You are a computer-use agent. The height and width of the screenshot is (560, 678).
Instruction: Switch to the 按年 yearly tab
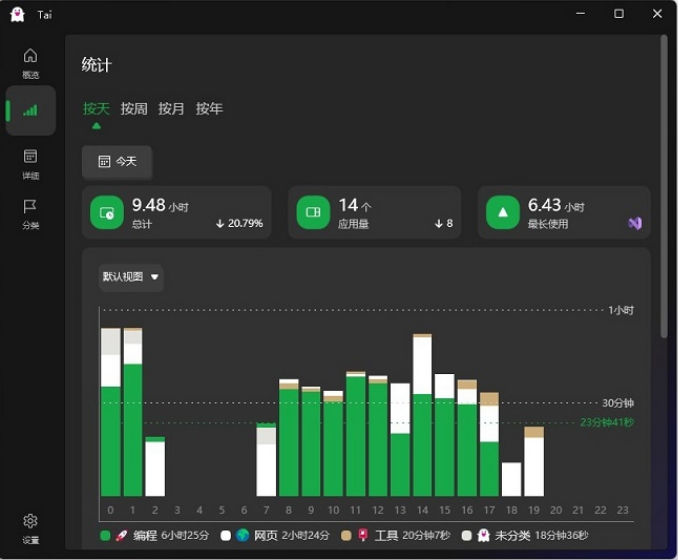(209, 109)
